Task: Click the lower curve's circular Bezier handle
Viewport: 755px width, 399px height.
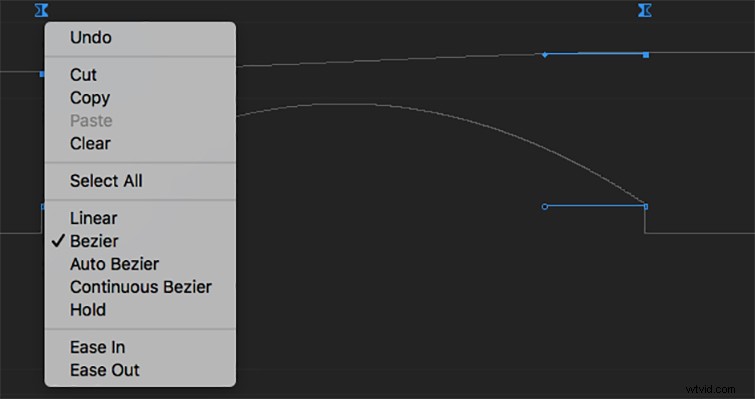Action: coord(545,206)
